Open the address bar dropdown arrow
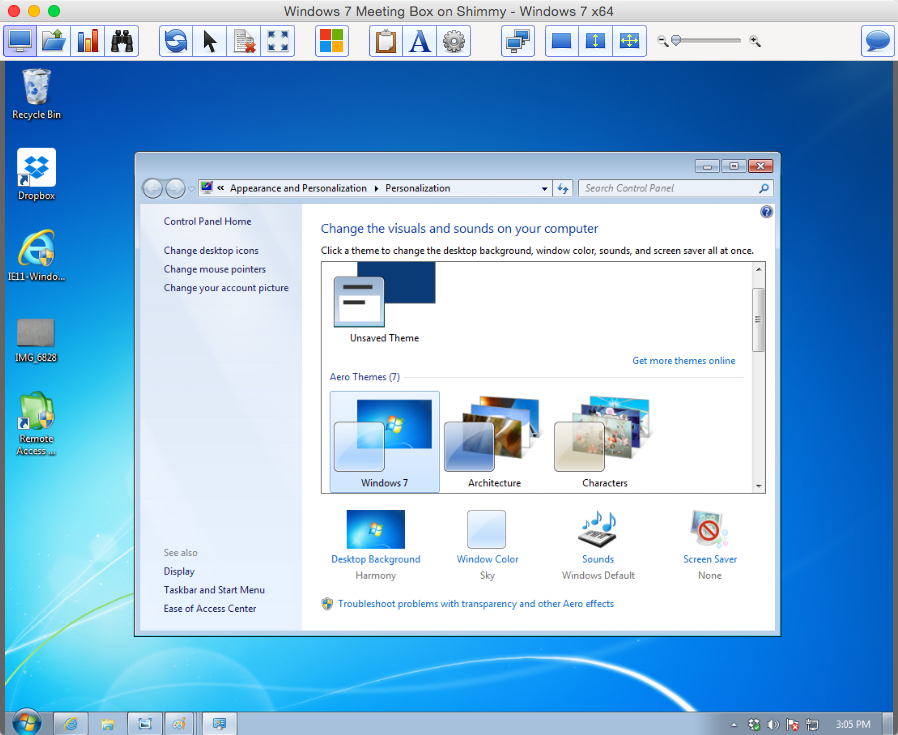Viewport: 898px width, 735px height. click(x=544, y=188)
